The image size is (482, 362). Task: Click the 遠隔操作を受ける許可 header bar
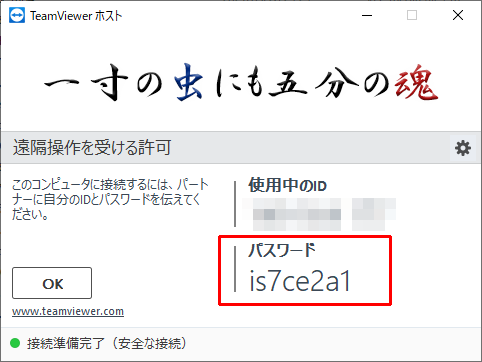tap(241, 147)
